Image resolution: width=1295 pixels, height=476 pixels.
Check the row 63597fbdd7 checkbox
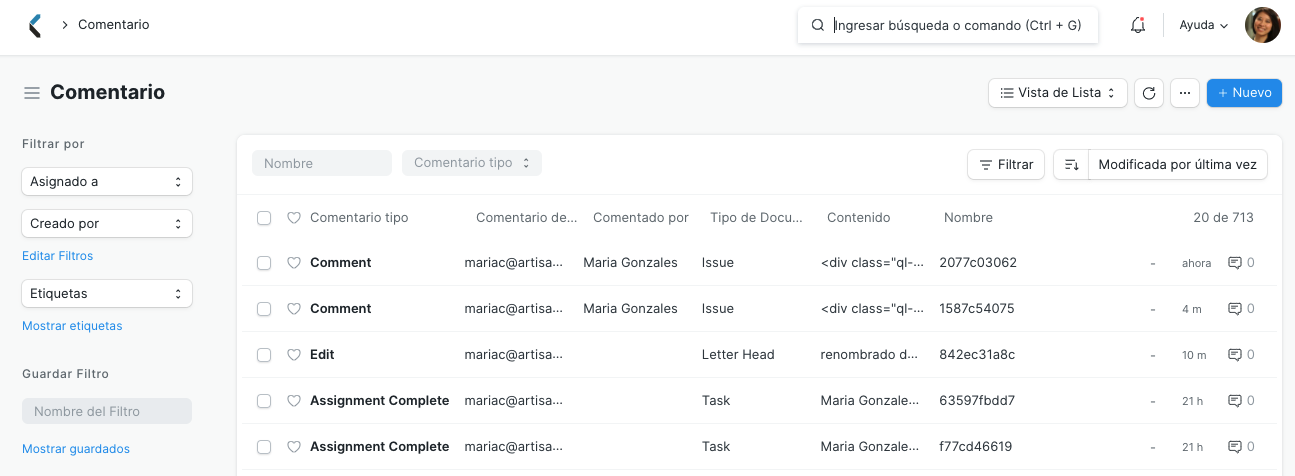pos(264,401)
